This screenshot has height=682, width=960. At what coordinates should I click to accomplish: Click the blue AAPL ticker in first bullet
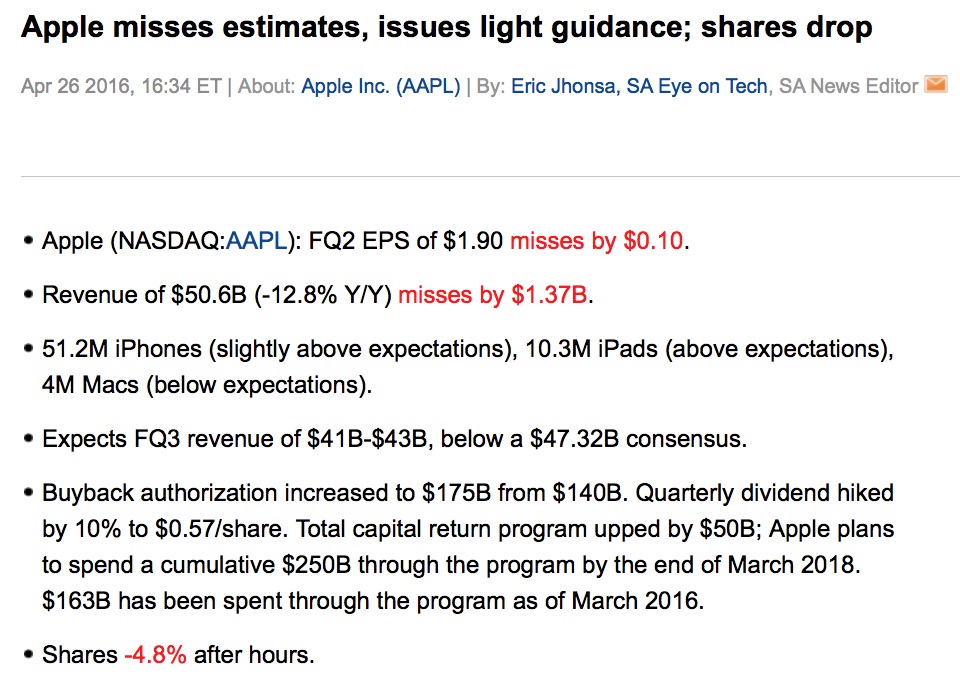(257, 241)
